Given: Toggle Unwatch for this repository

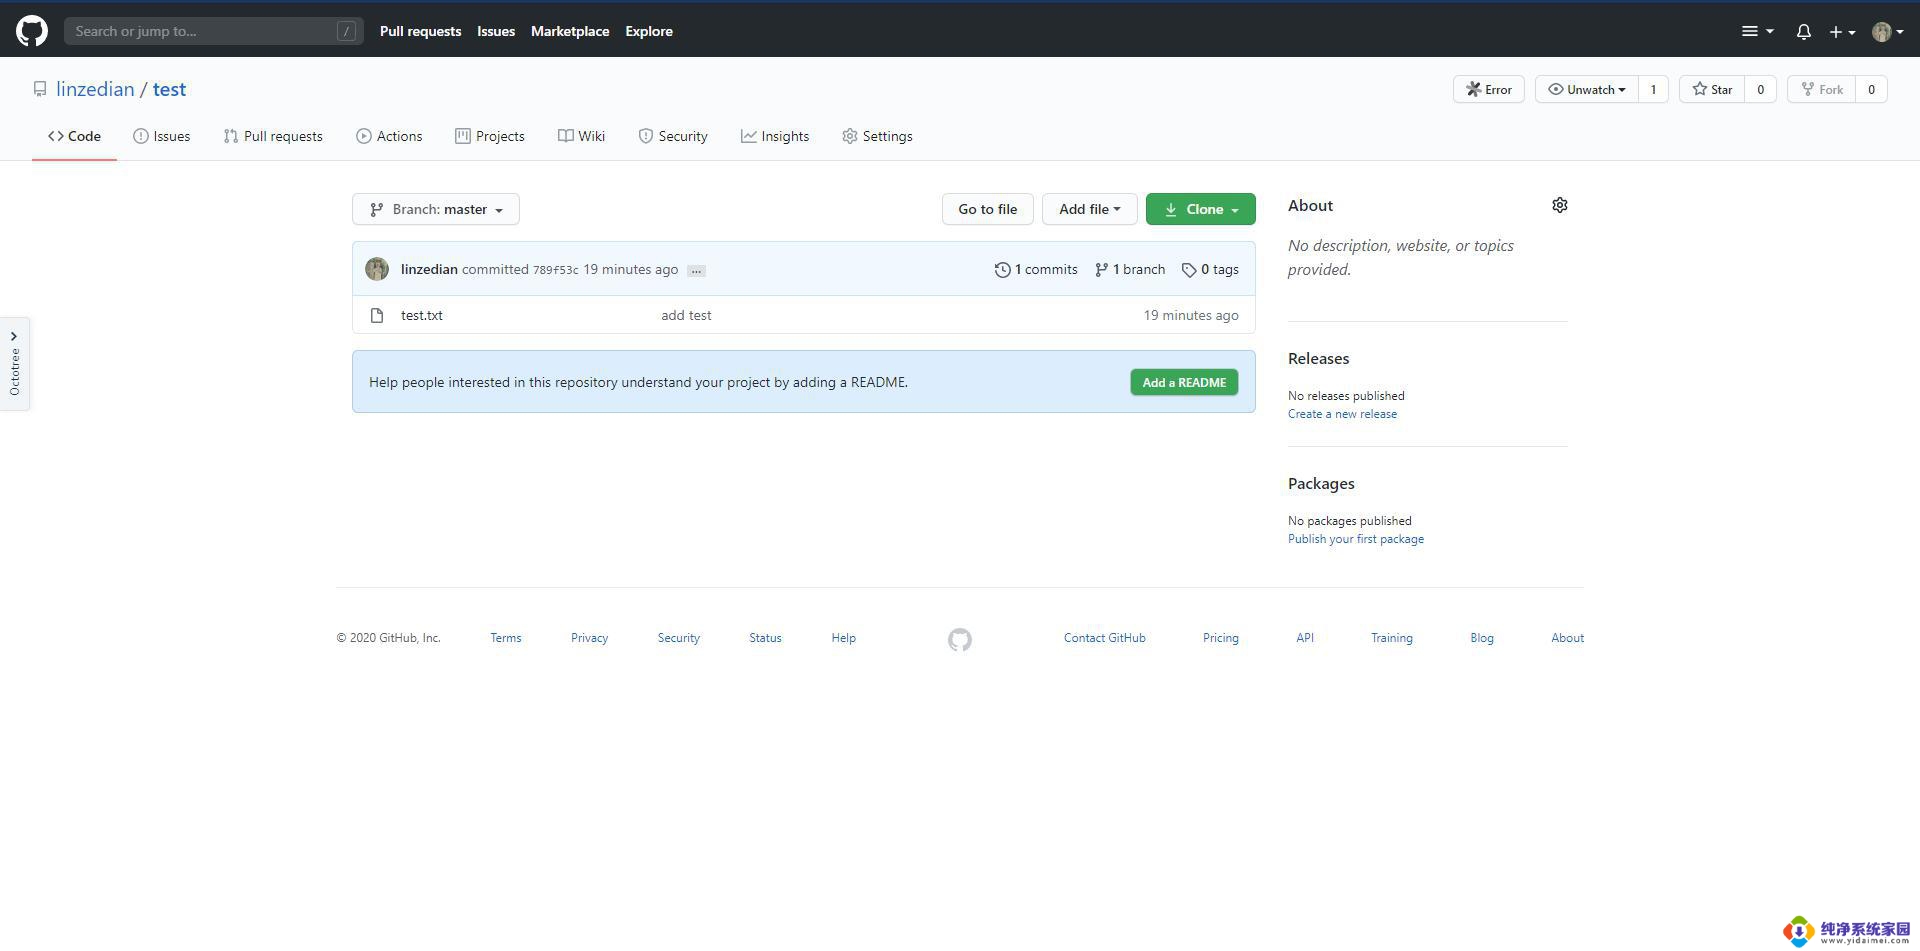Looking at the screenshot, I should pyautogui.click(x=1587, y=89).
